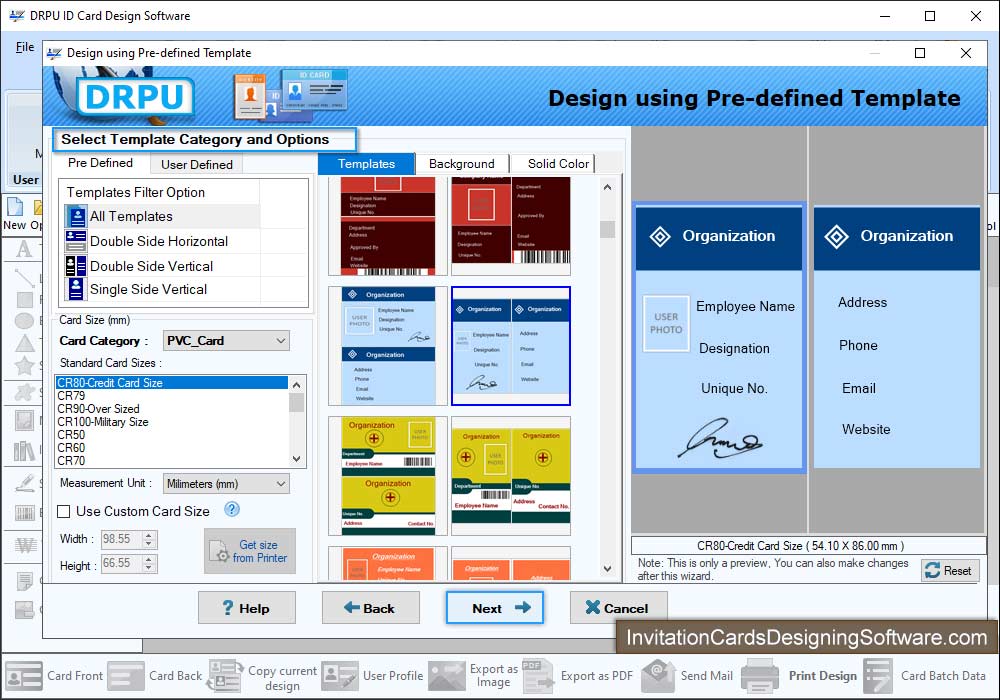Select the Barcode tool in the left toolbar
The image size is (1000, 700).
pyautogui.click(x=24, y=513)
